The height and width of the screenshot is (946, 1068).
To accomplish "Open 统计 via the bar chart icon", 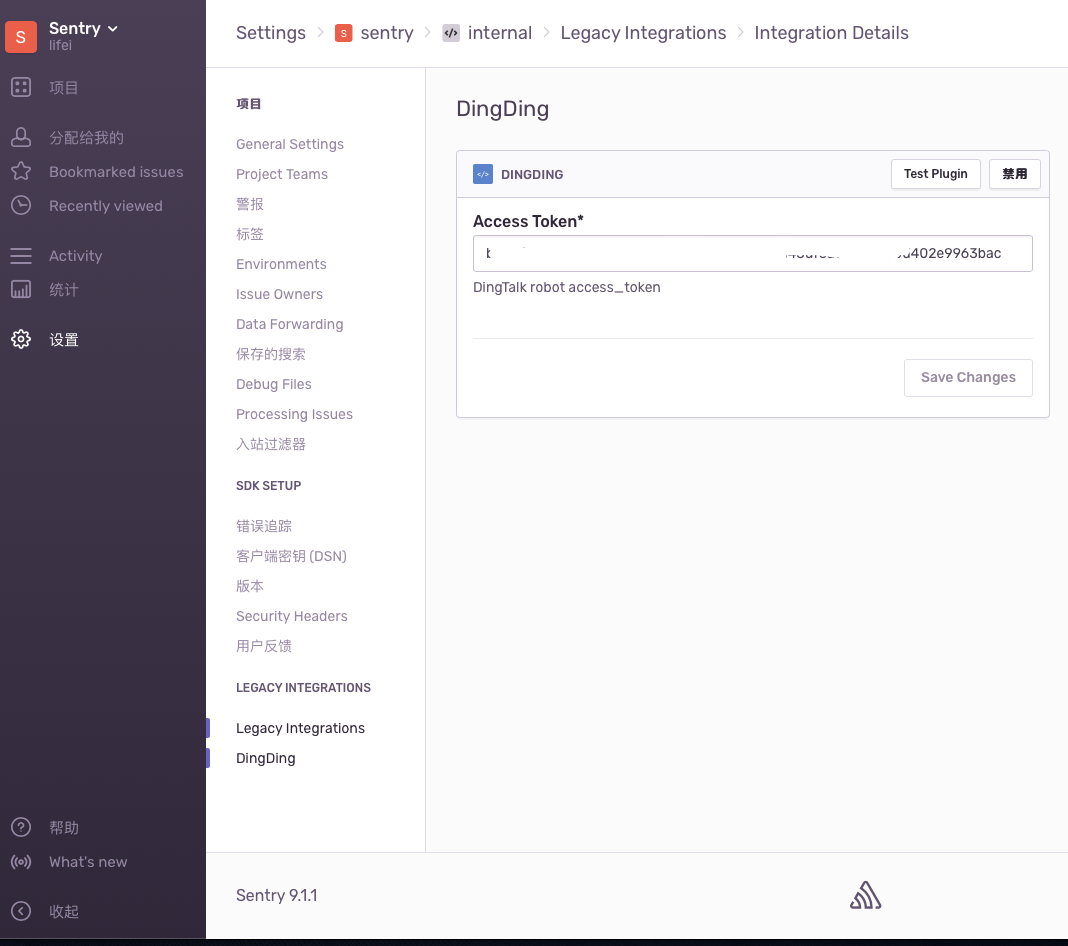I will point(21,289).
